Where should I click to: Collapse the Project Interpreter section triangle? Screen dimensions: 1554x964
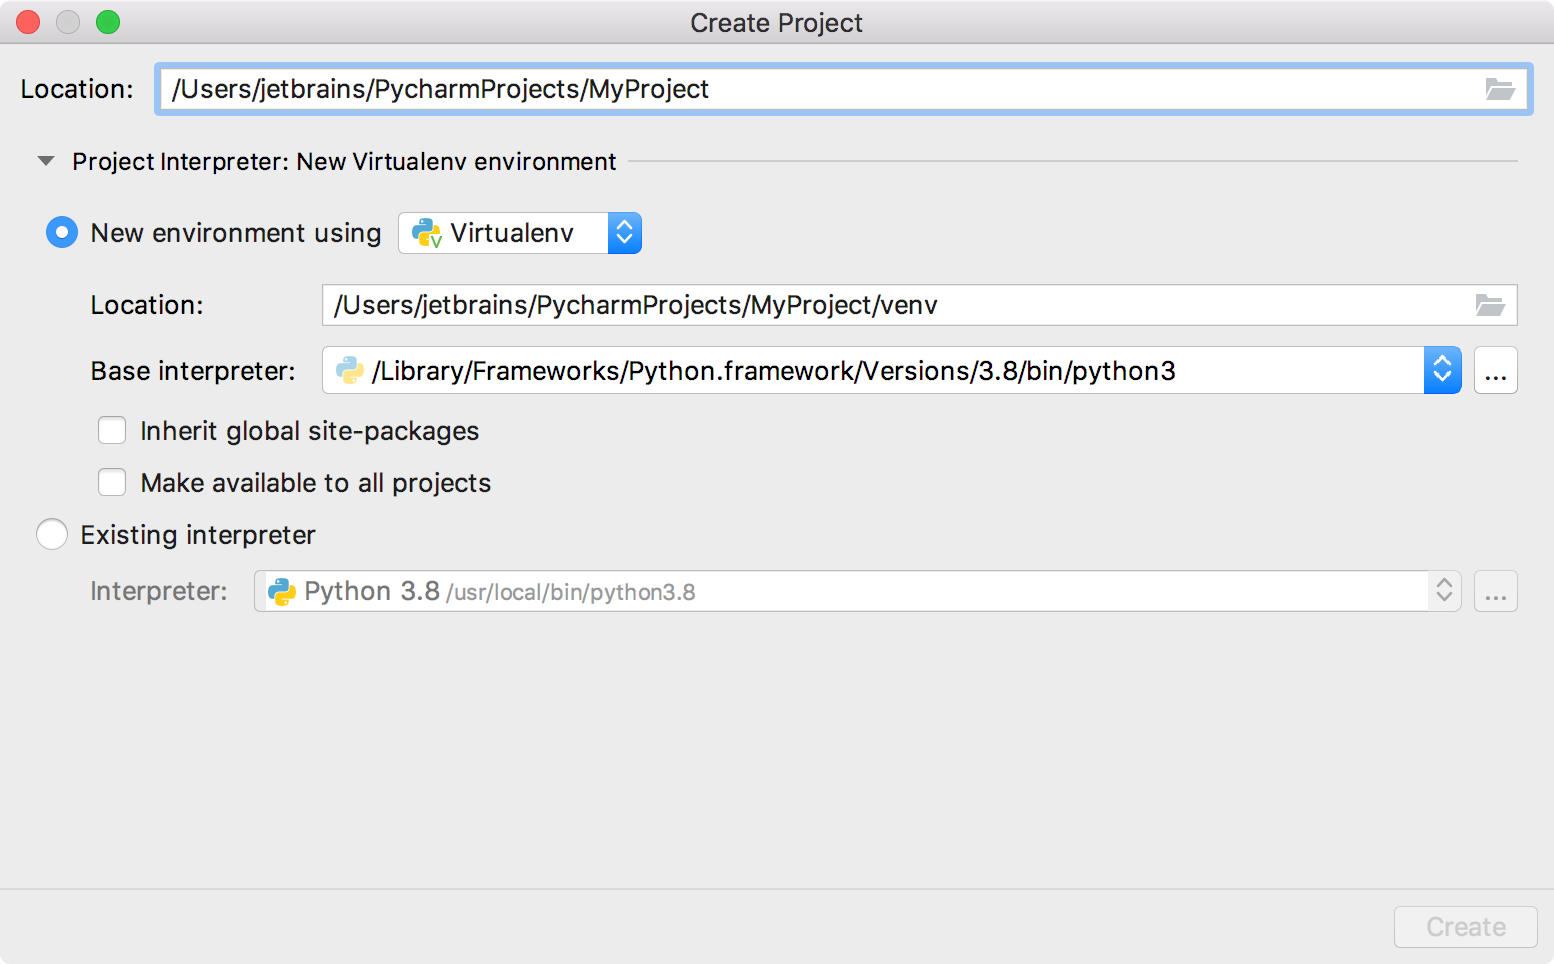click(x=46, y=161)
